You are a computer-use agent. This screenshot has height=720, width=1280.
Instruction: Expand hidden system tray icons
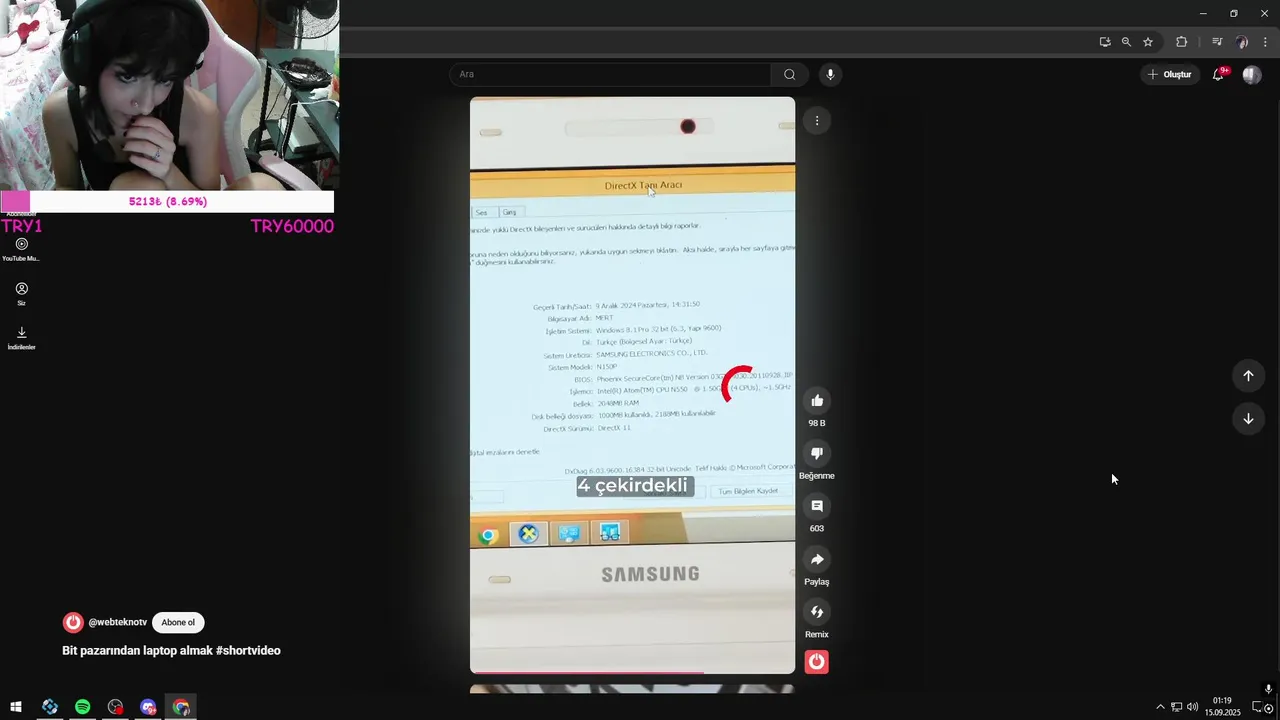1160,707
